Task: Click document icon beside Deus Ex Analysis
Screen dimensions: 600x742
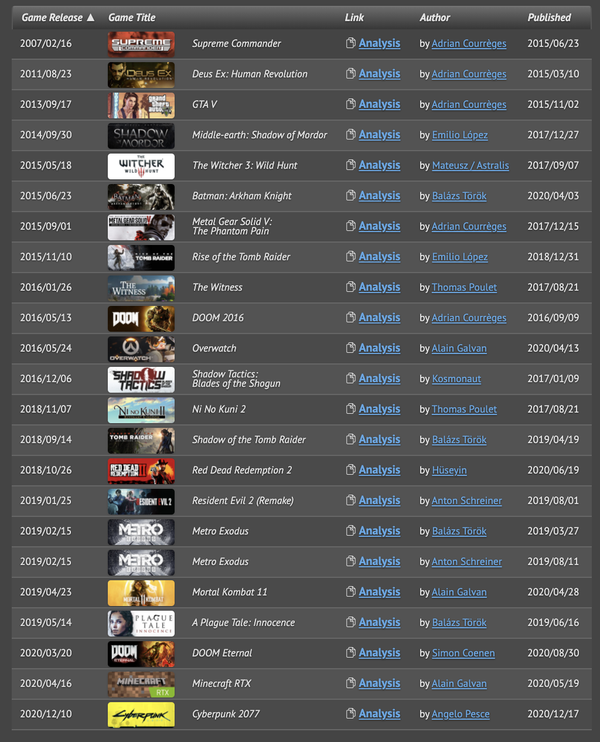Action: 351,73
